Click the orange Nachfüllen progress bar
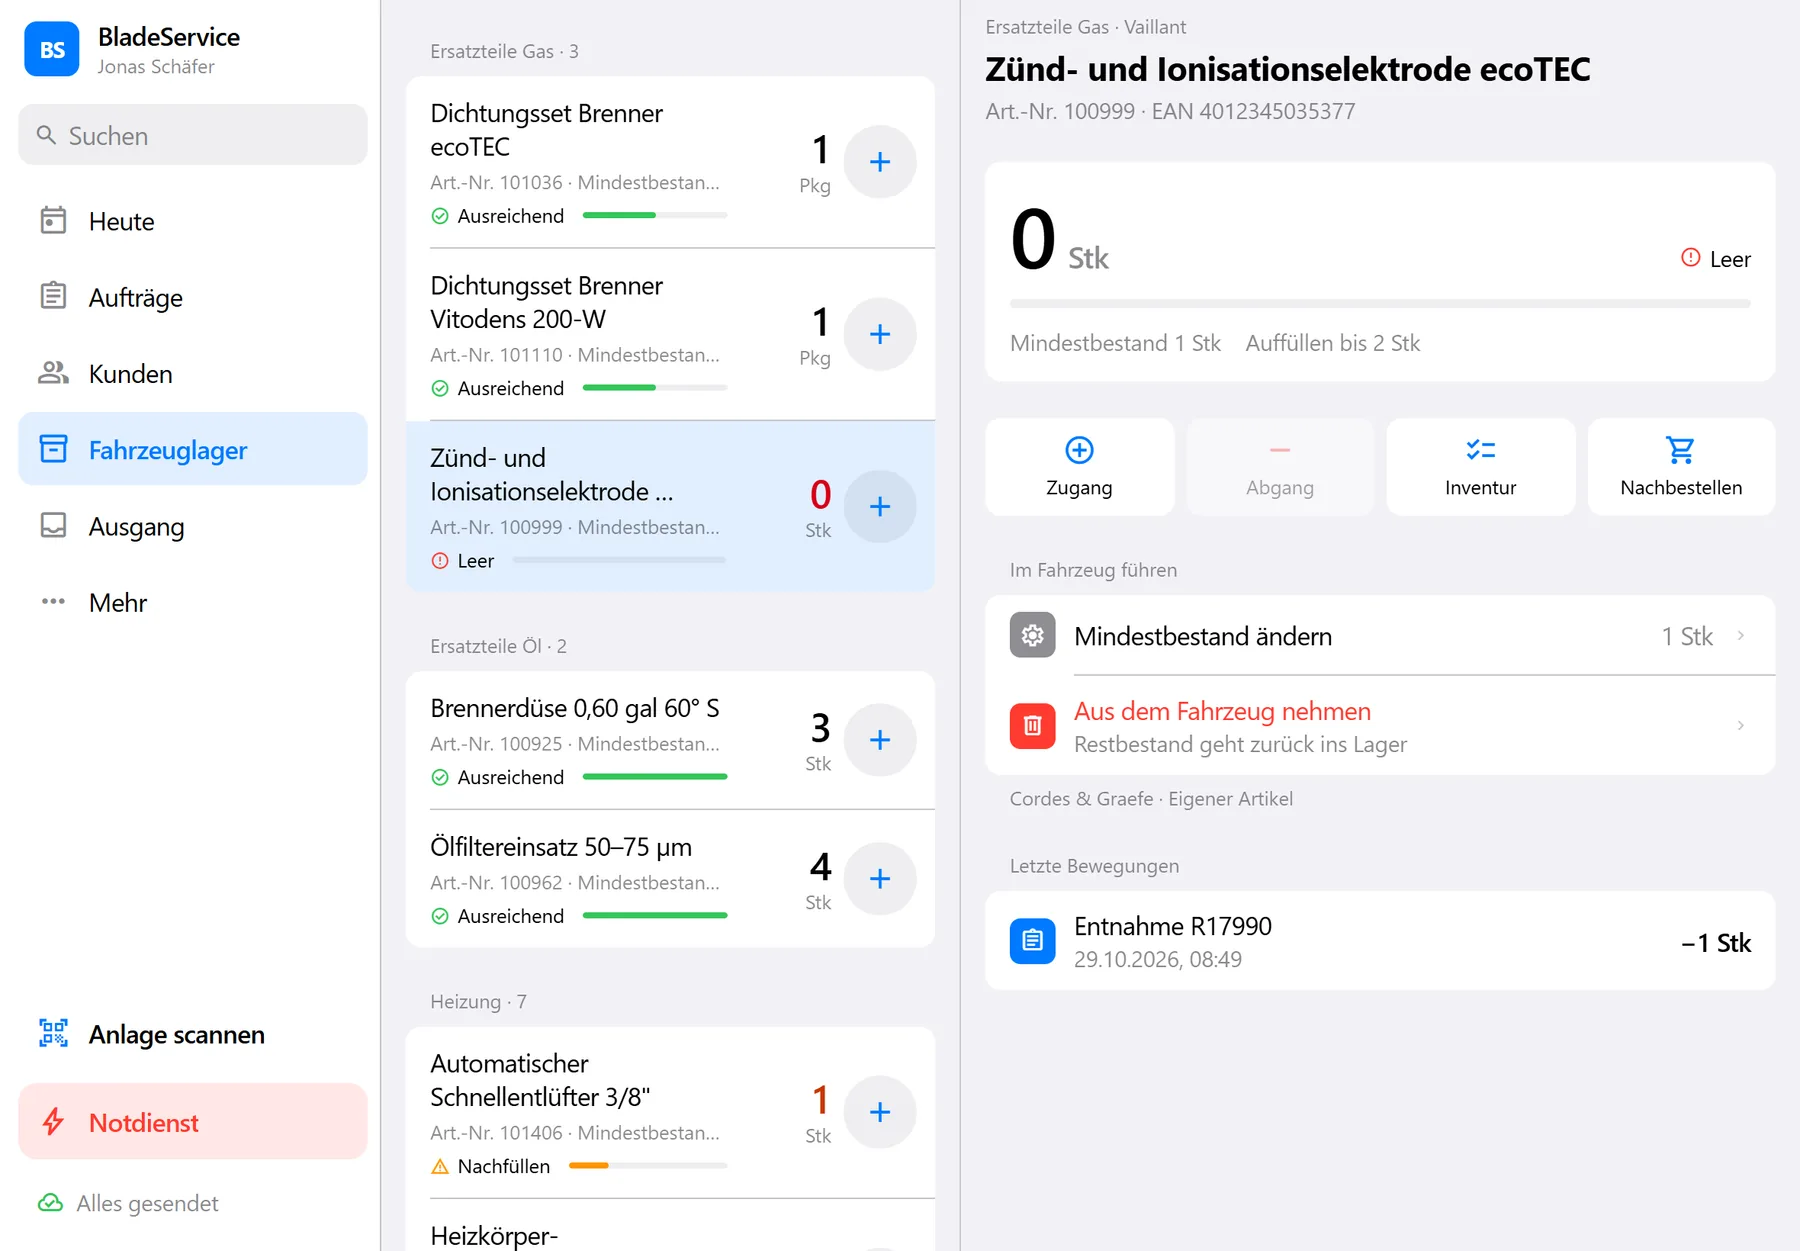 (x=648, y=1166)
